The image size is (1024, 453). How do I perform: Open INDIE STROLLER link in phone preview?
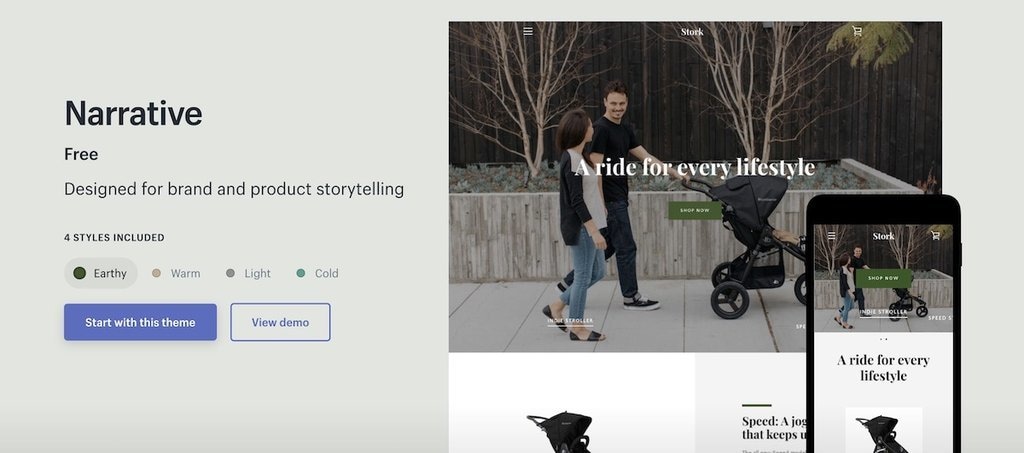point(884,313)
